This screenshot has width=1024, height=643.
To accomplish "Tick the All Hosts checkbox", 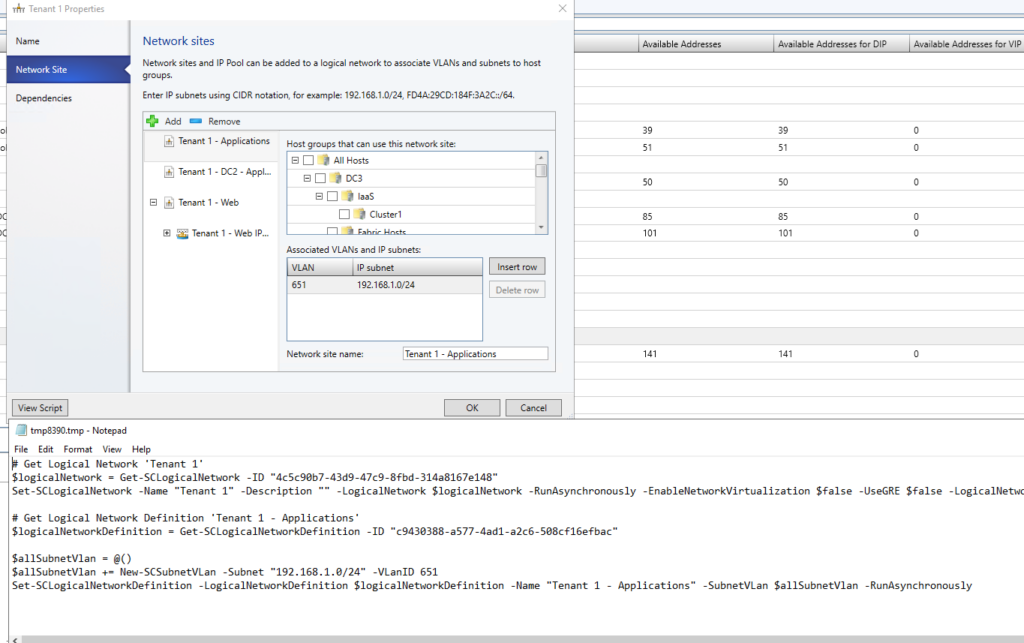I will click(x=308, y=160).
